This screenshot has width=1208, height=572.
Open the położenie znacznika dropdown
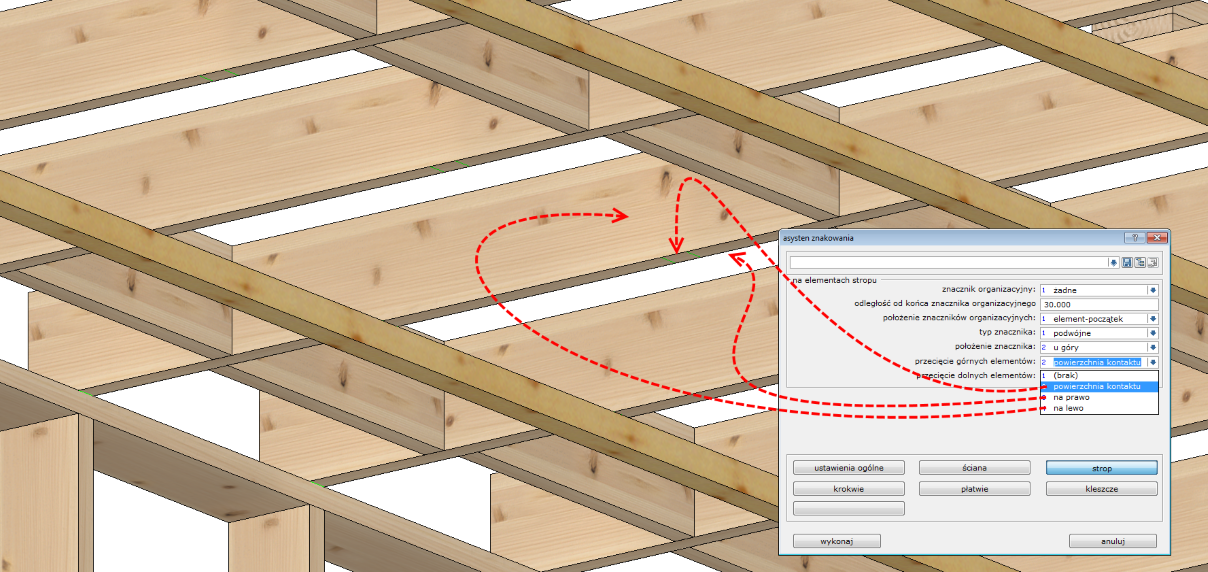[1152, 347]
